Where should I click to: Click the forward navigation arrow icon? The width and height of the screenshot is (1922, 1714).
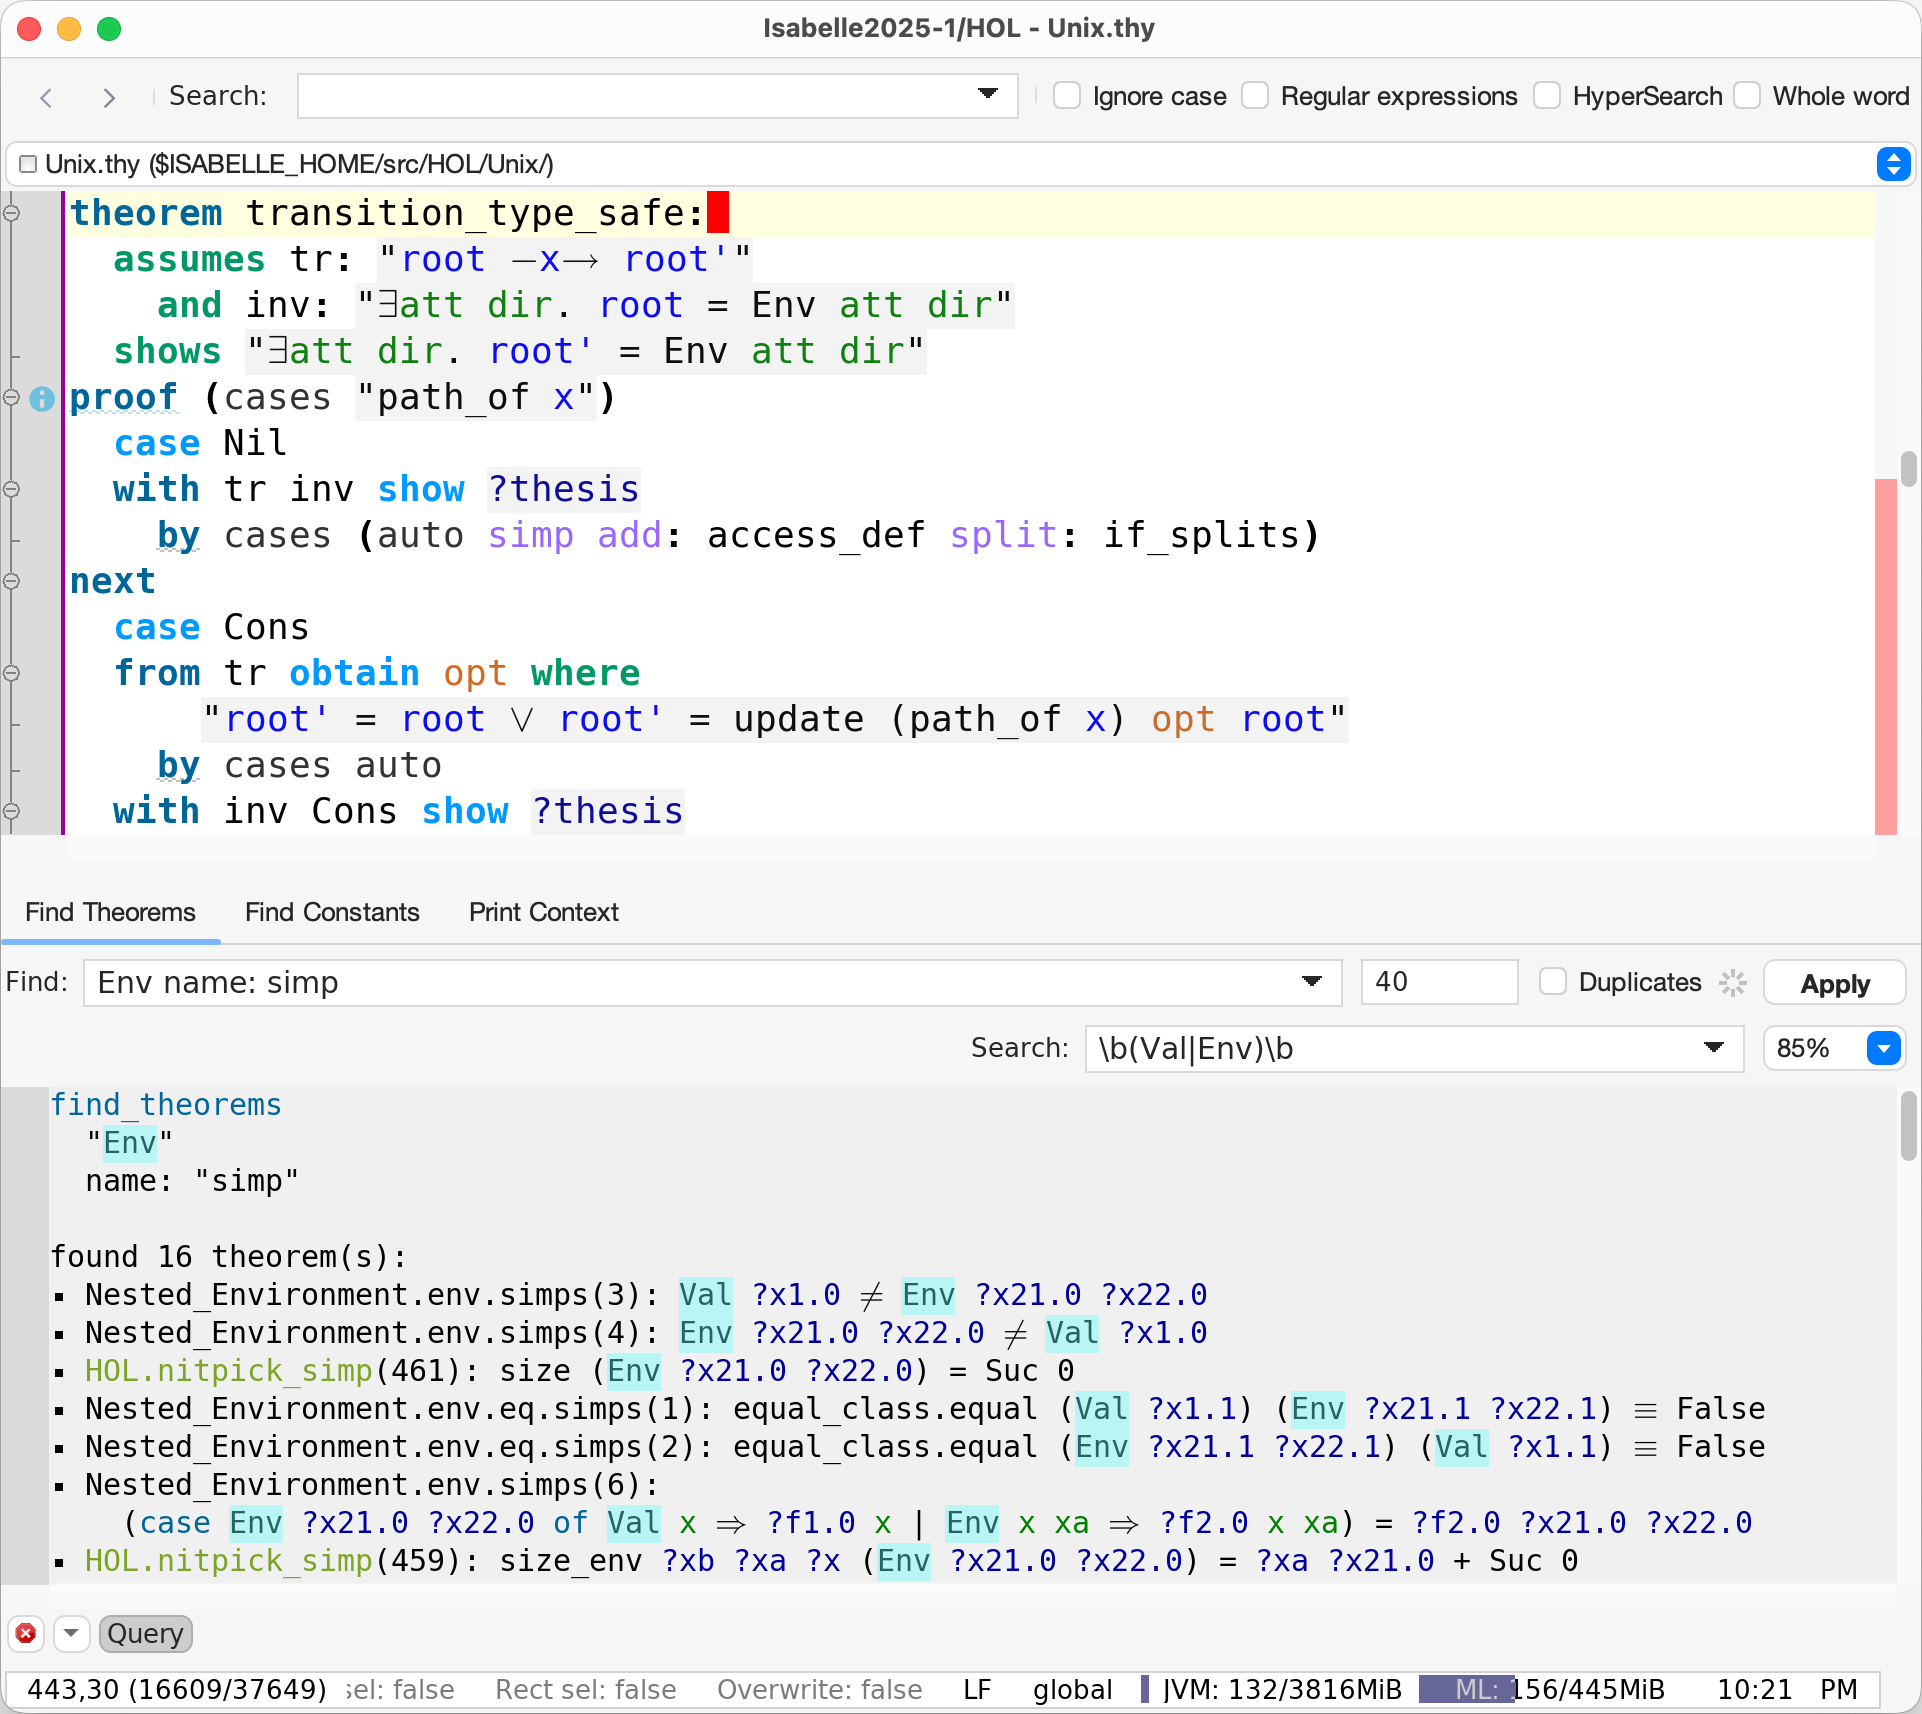click(109, 97)
